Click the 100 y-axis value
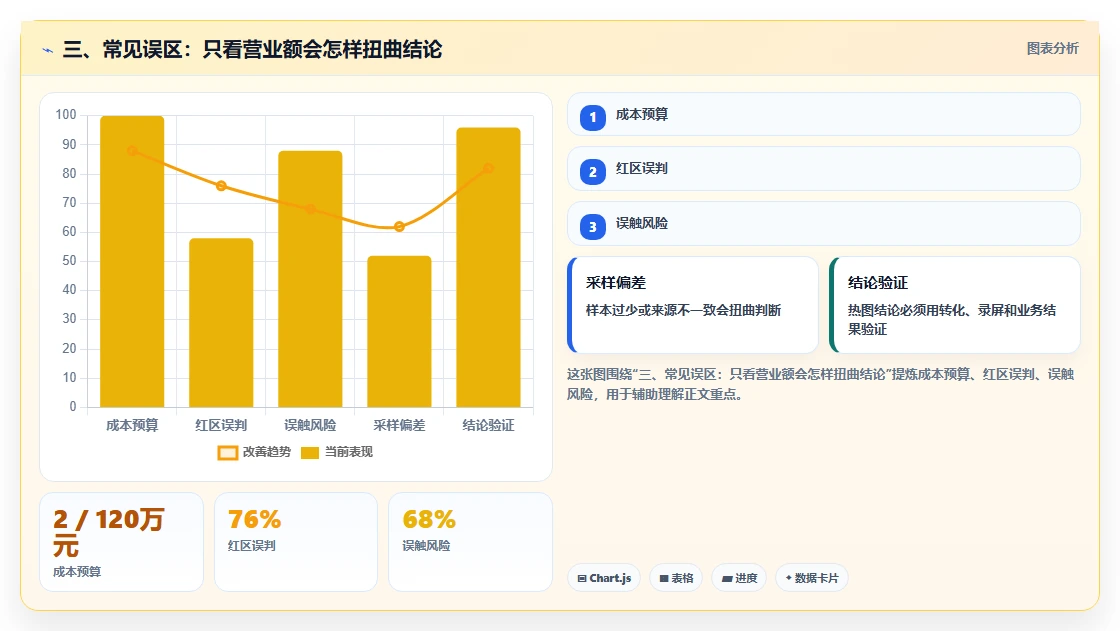This screenshot has height=631, width=1120. 66,114
